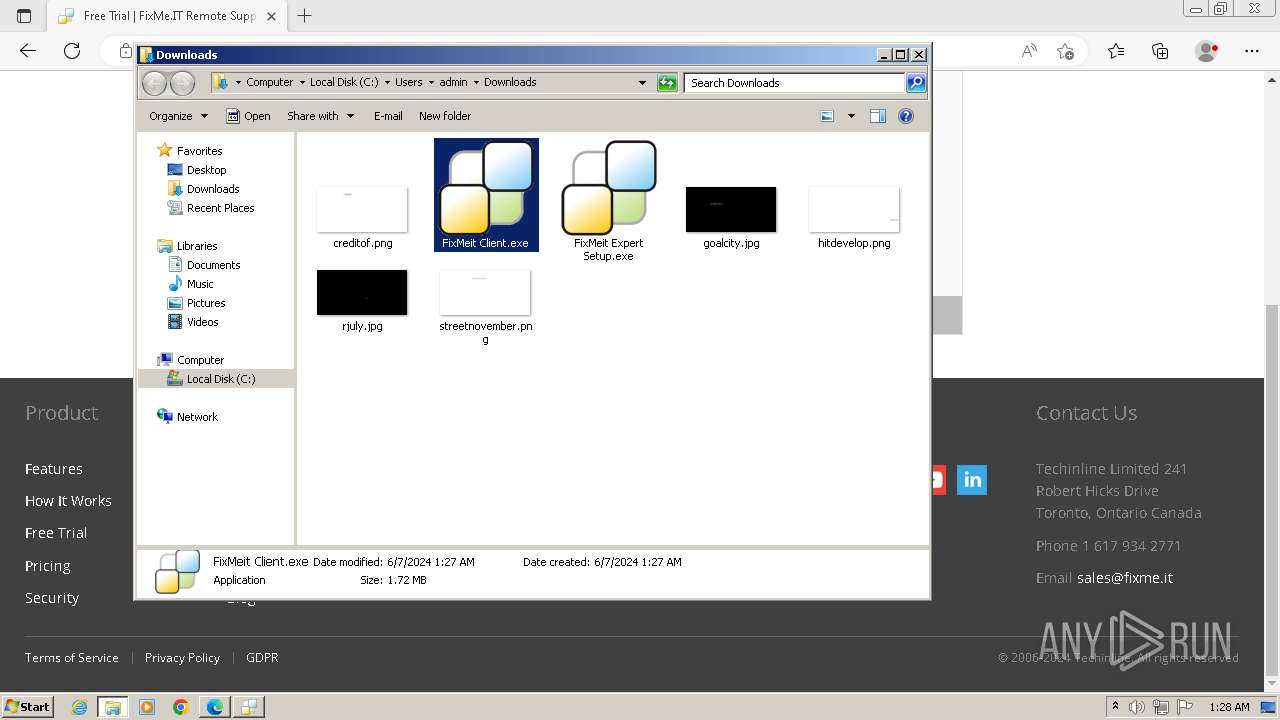Click the sales@fixme.it email link
Viewport: 1280px width, 720px height.
1125,578
